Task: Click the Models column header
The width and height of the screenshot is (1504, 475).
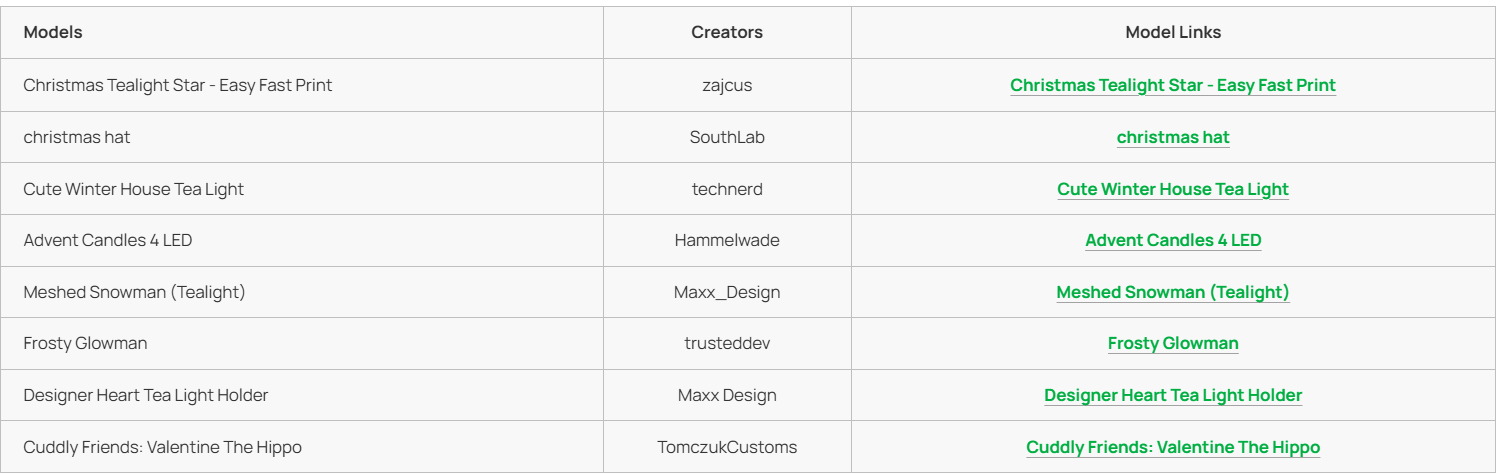Action: [53, 32]
